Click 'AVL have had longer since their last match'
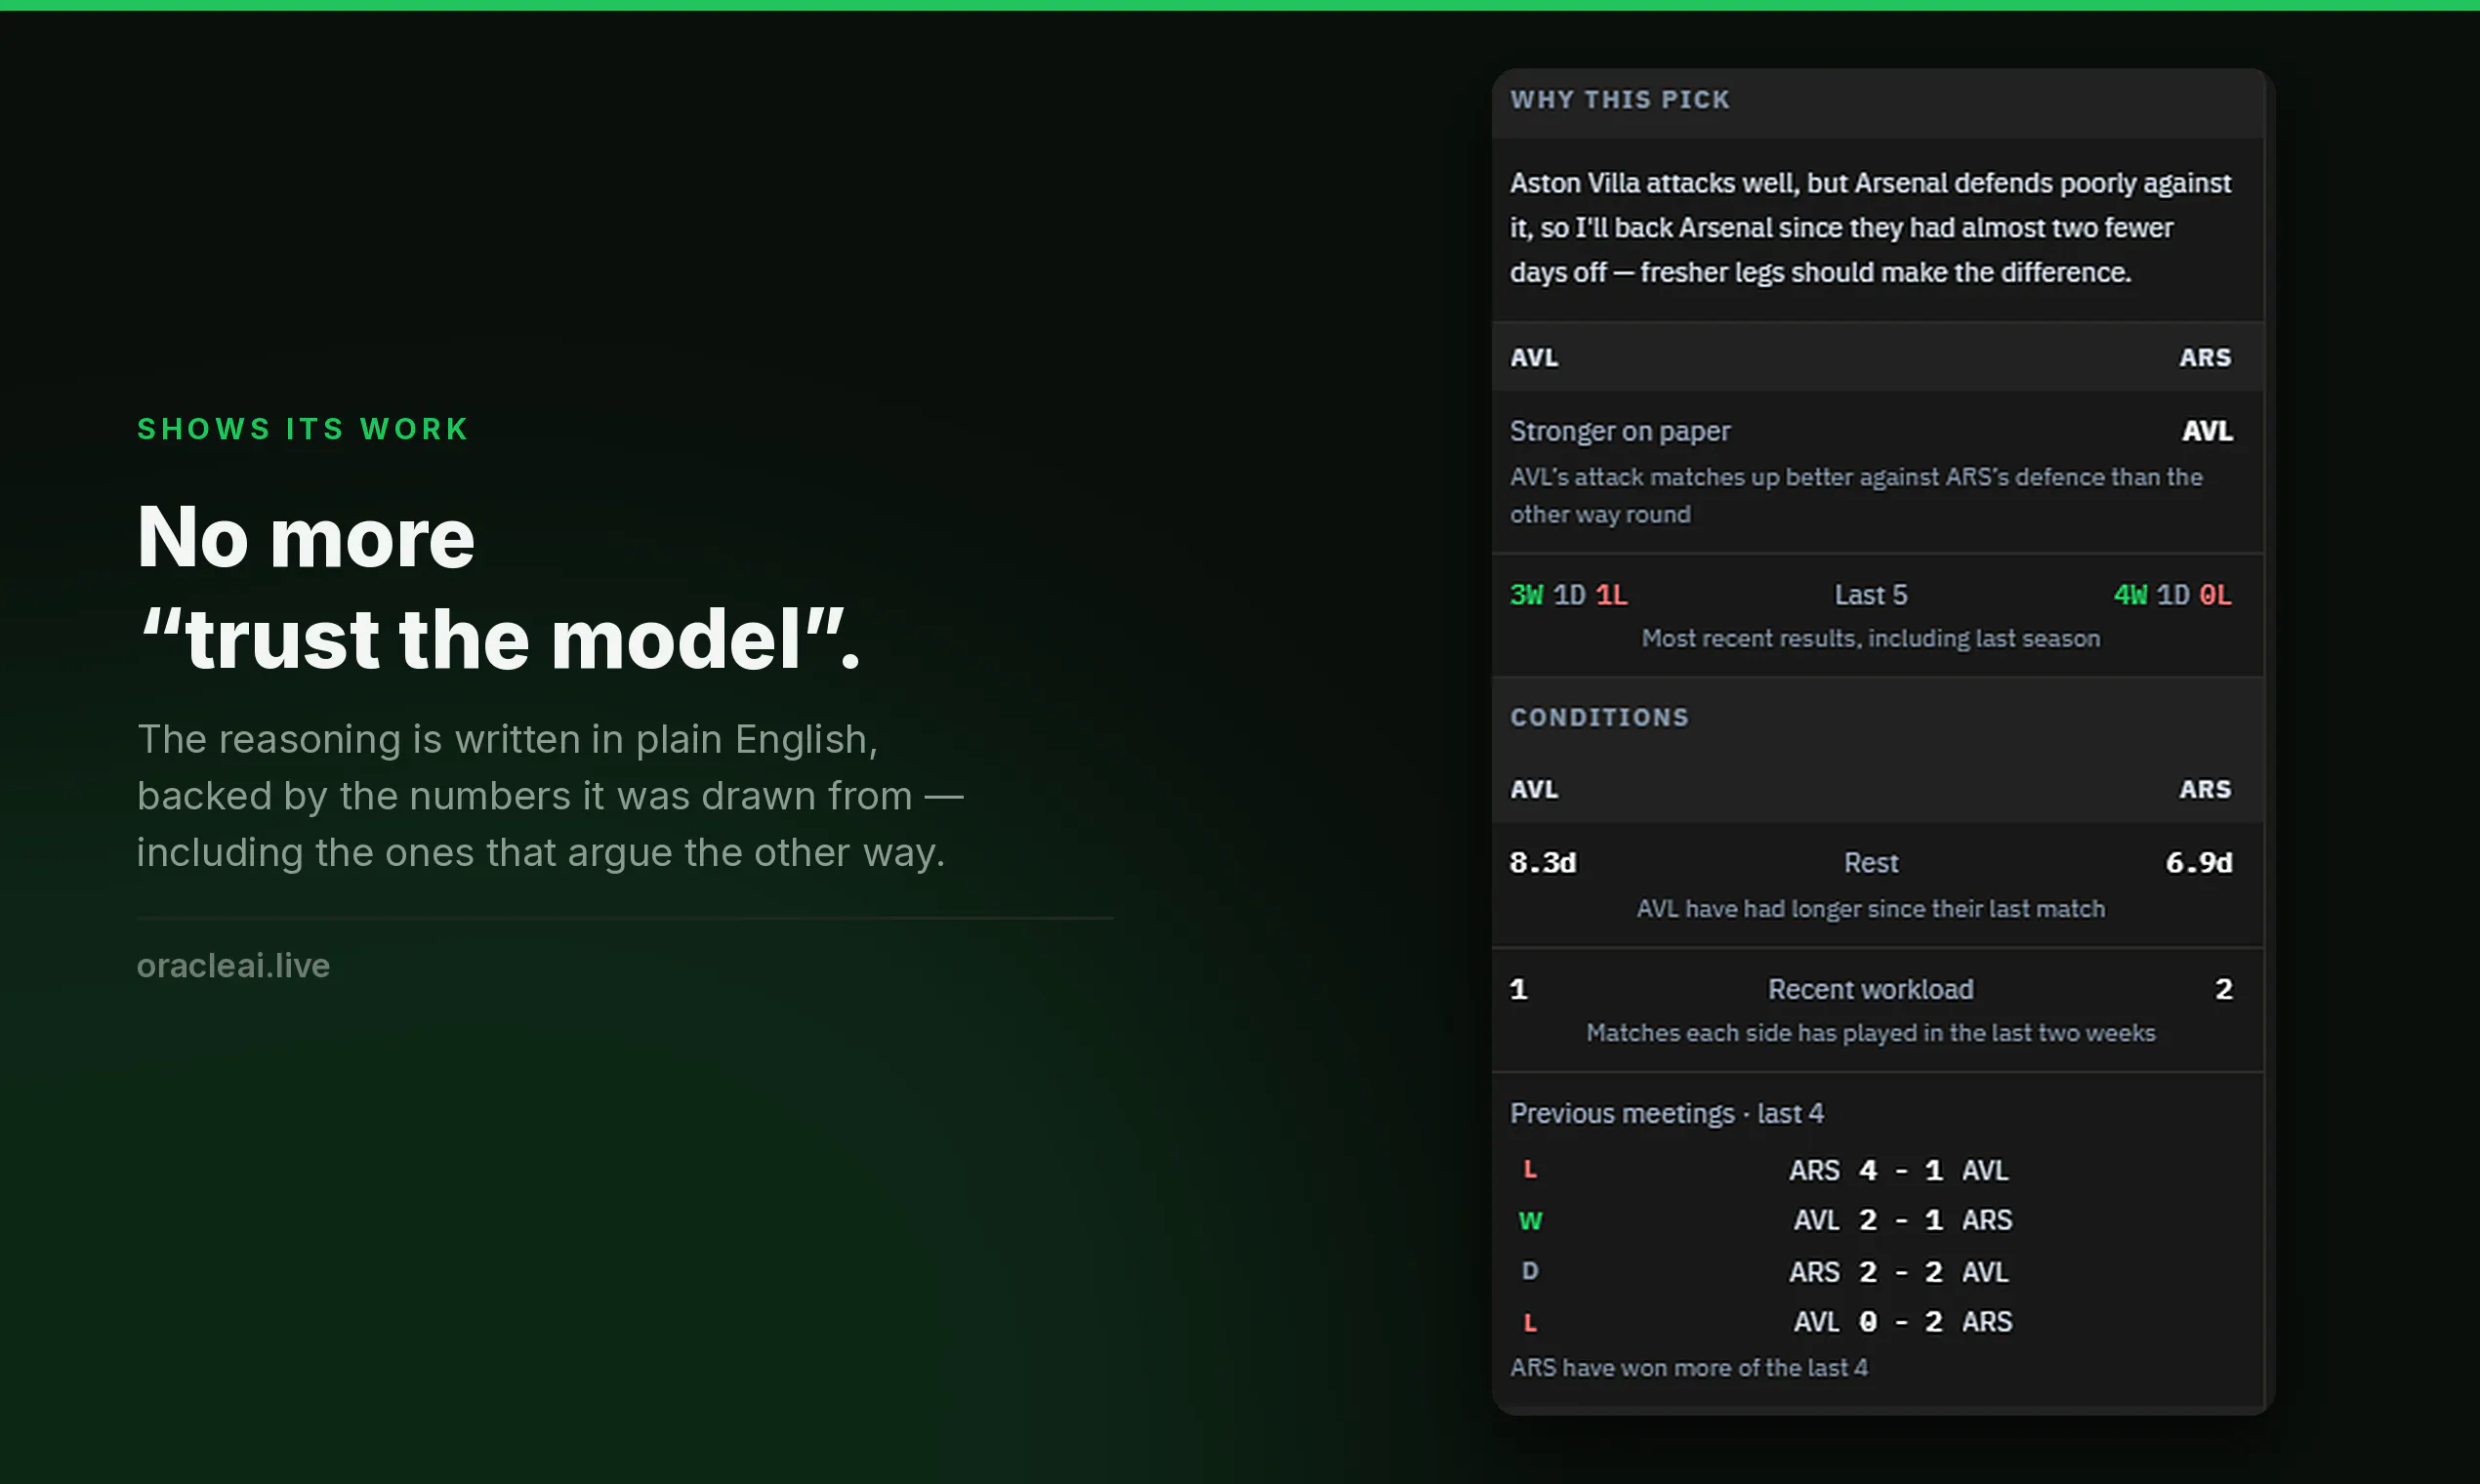Image resolution: width=2480 pixels, height=1484 pixels. pos(1870,908)
